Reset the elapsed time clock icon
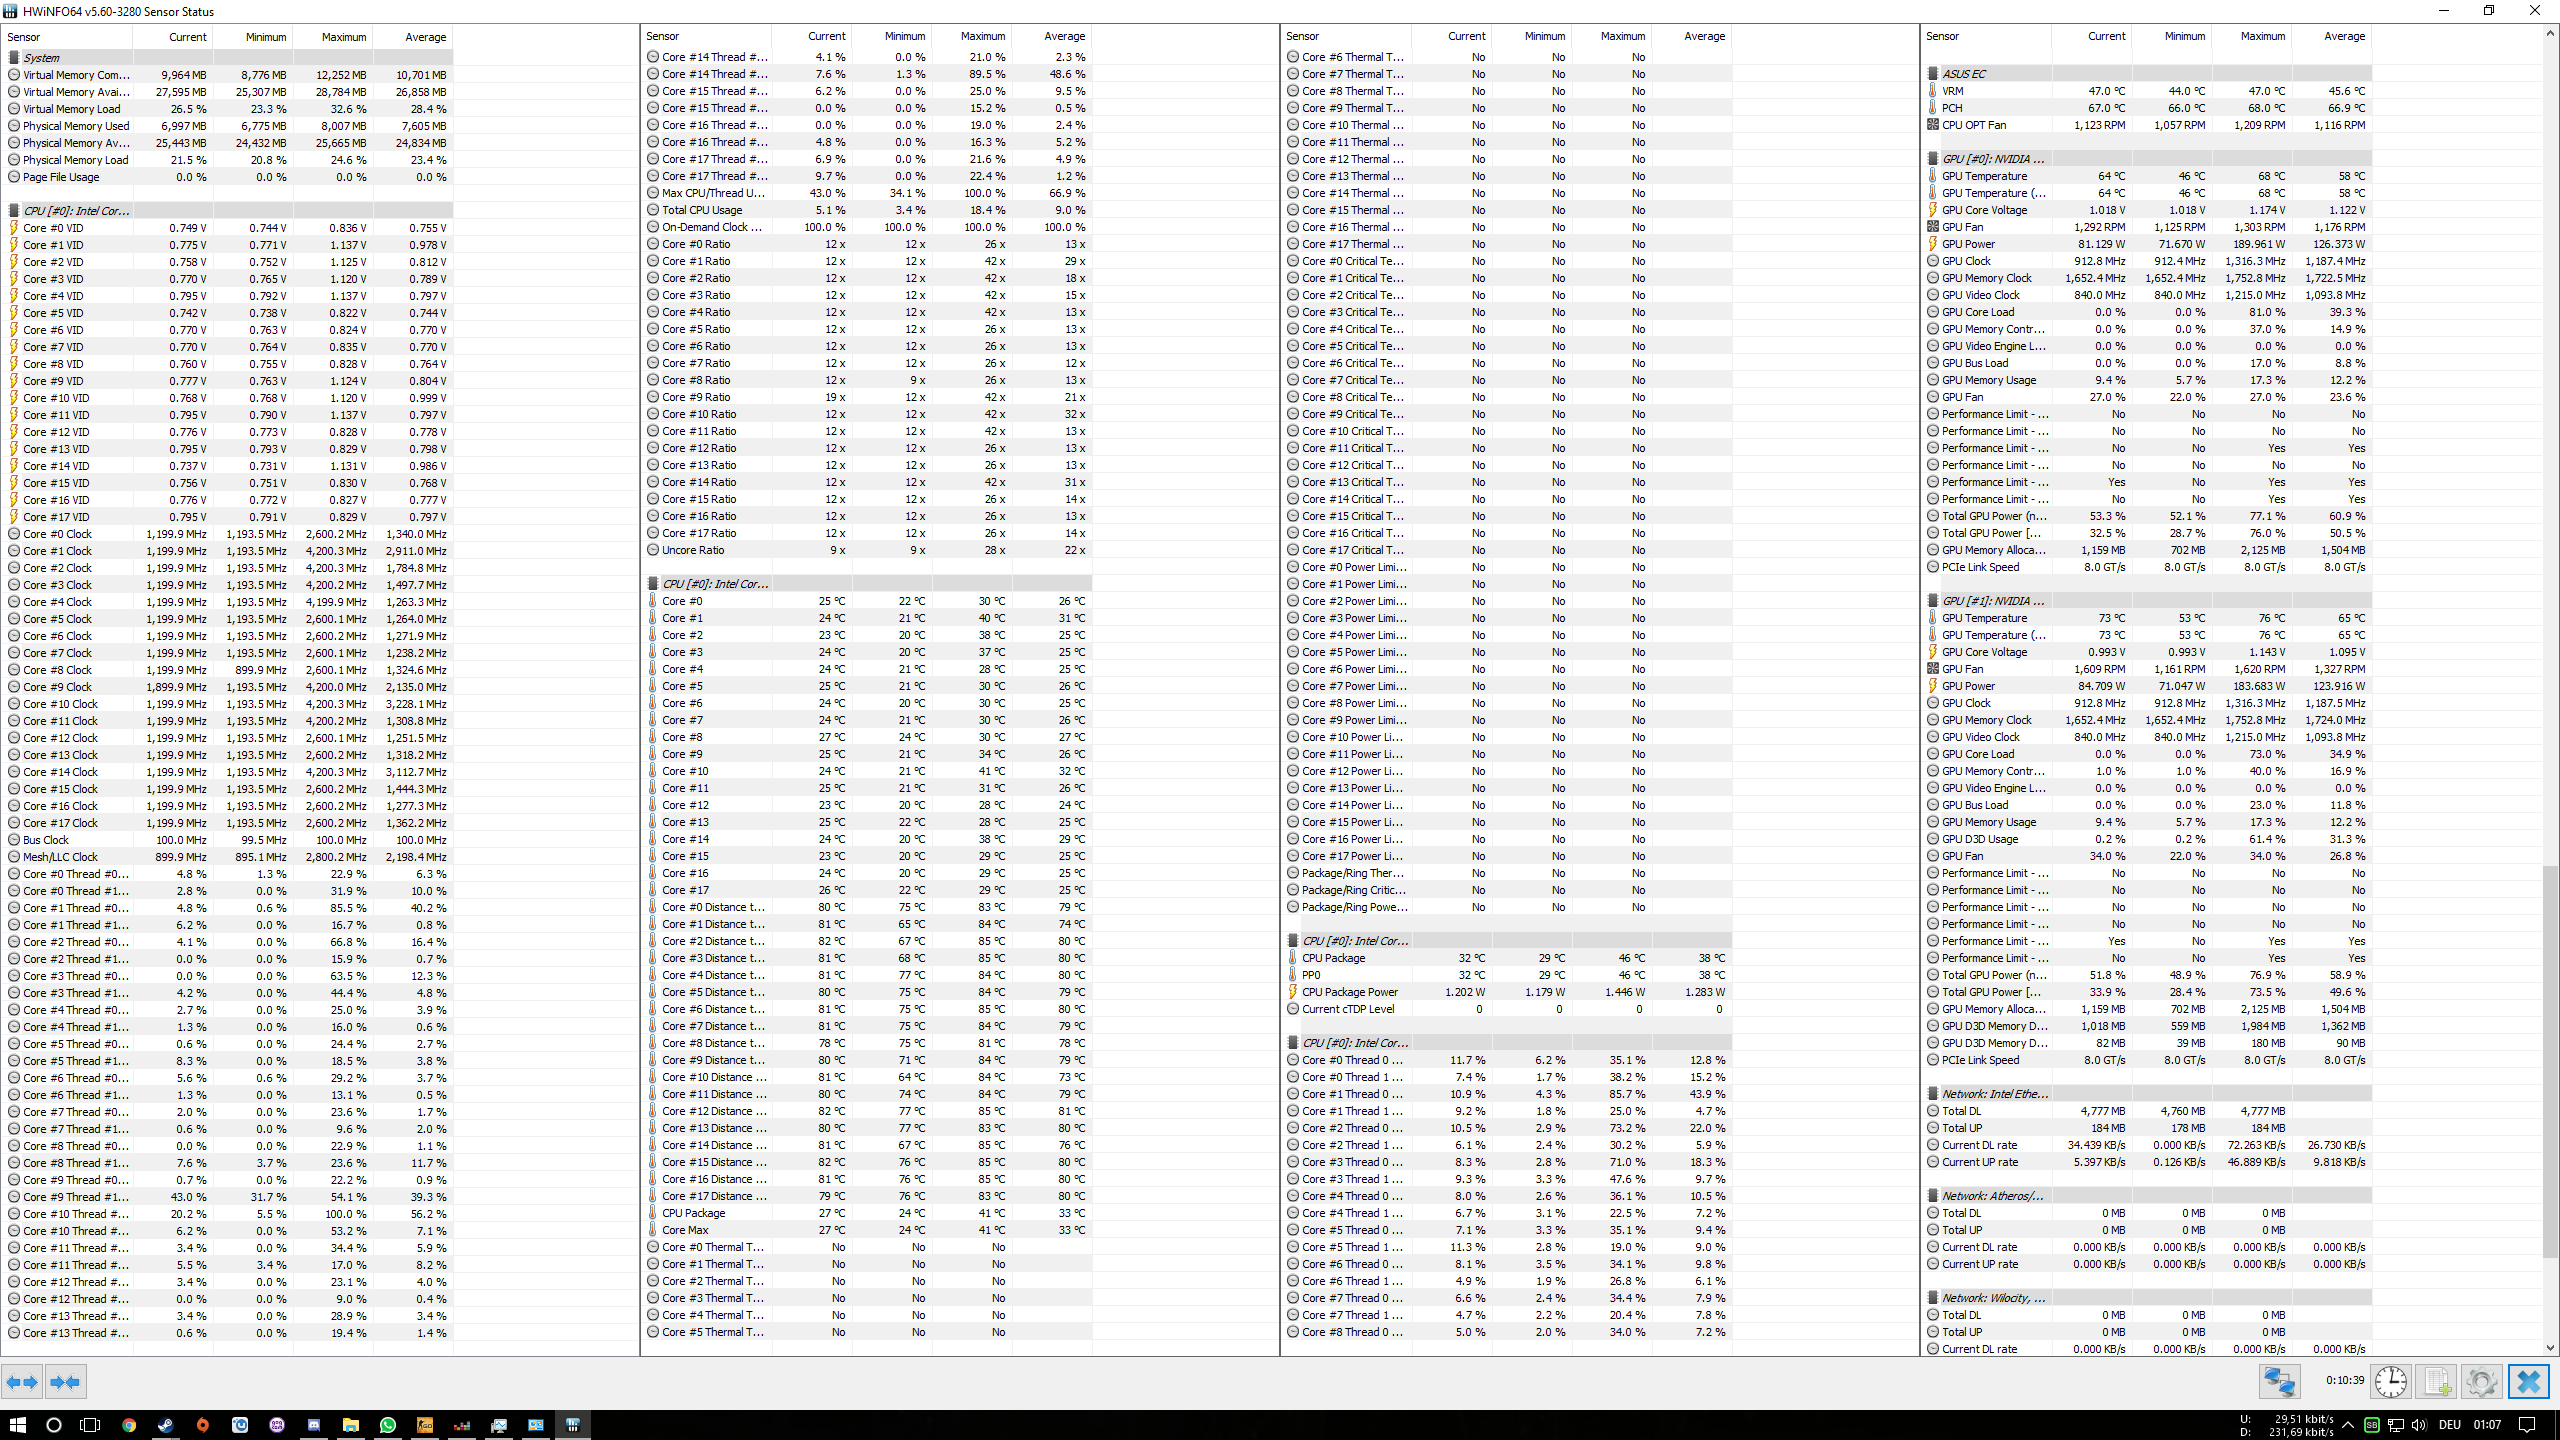This screenshot has height=1440, width=2560. pos(2391,1382)
